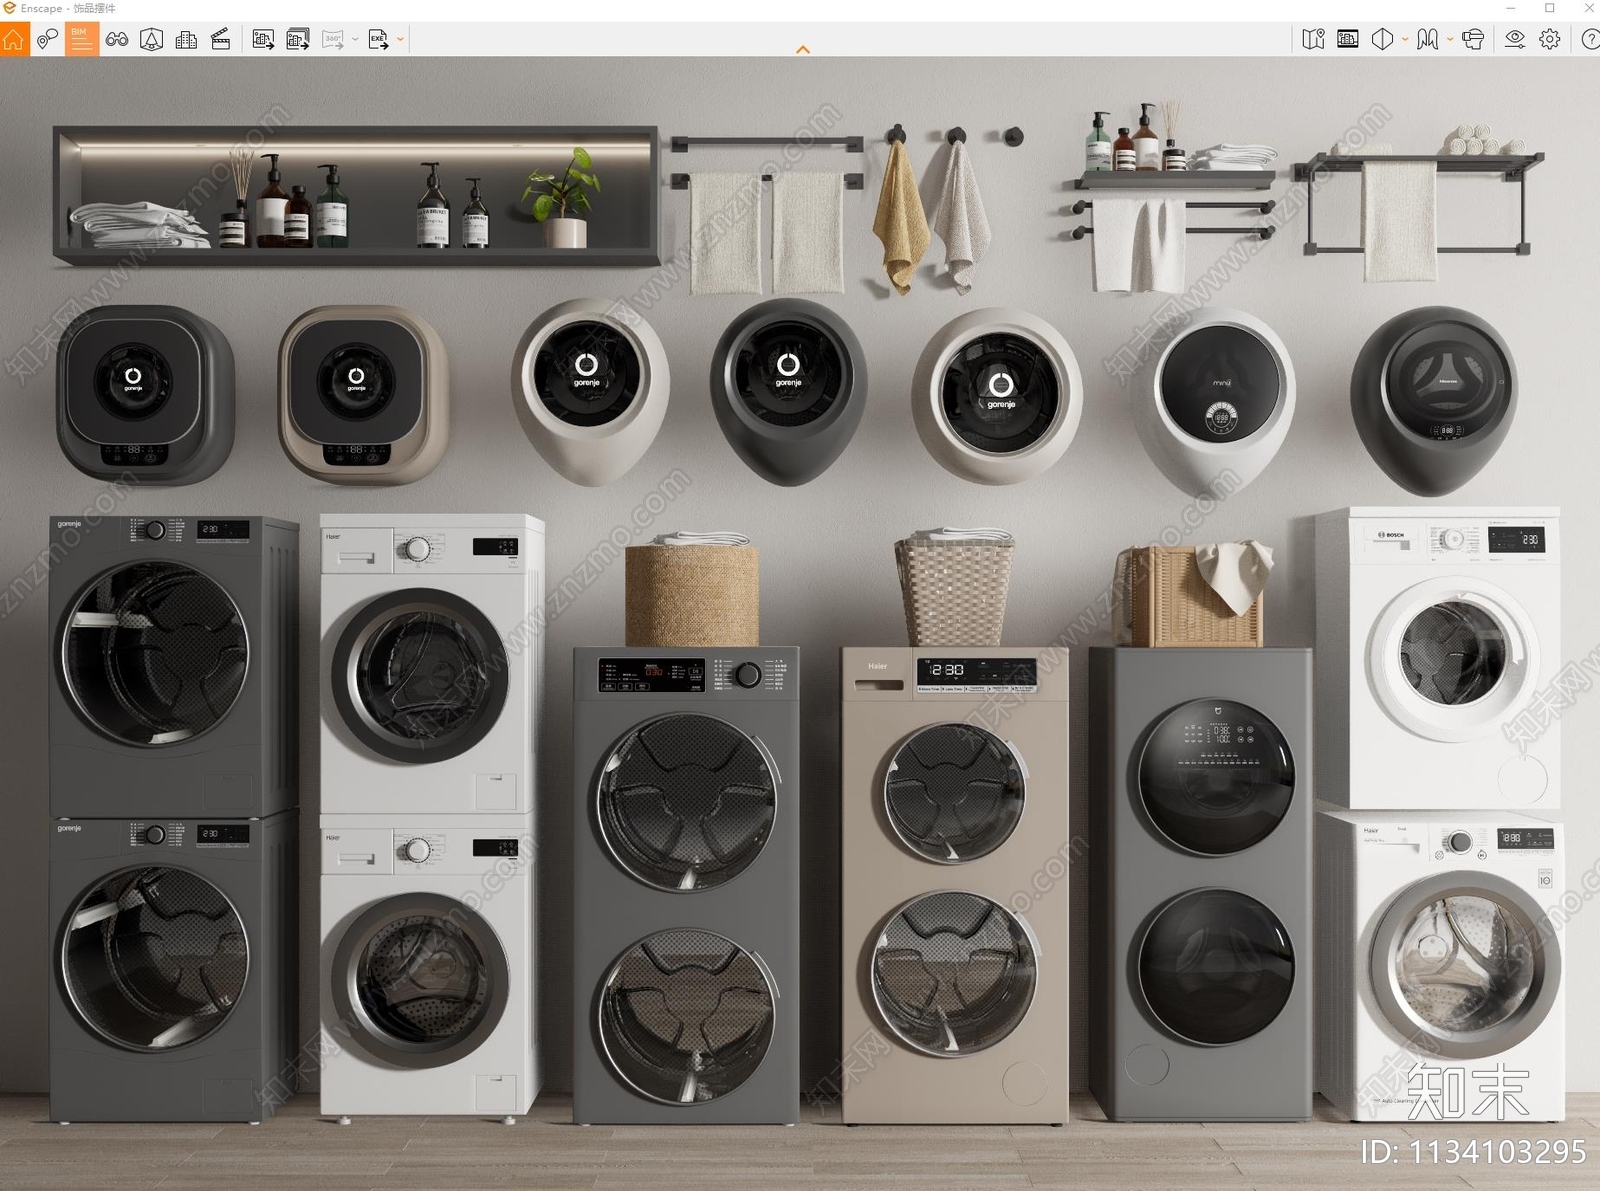Switch projection mode with the hexagon icon
Image resolution: width=1600 pixels, height=1191 pixels.
pyautogui.click(x=1383, y=39)
